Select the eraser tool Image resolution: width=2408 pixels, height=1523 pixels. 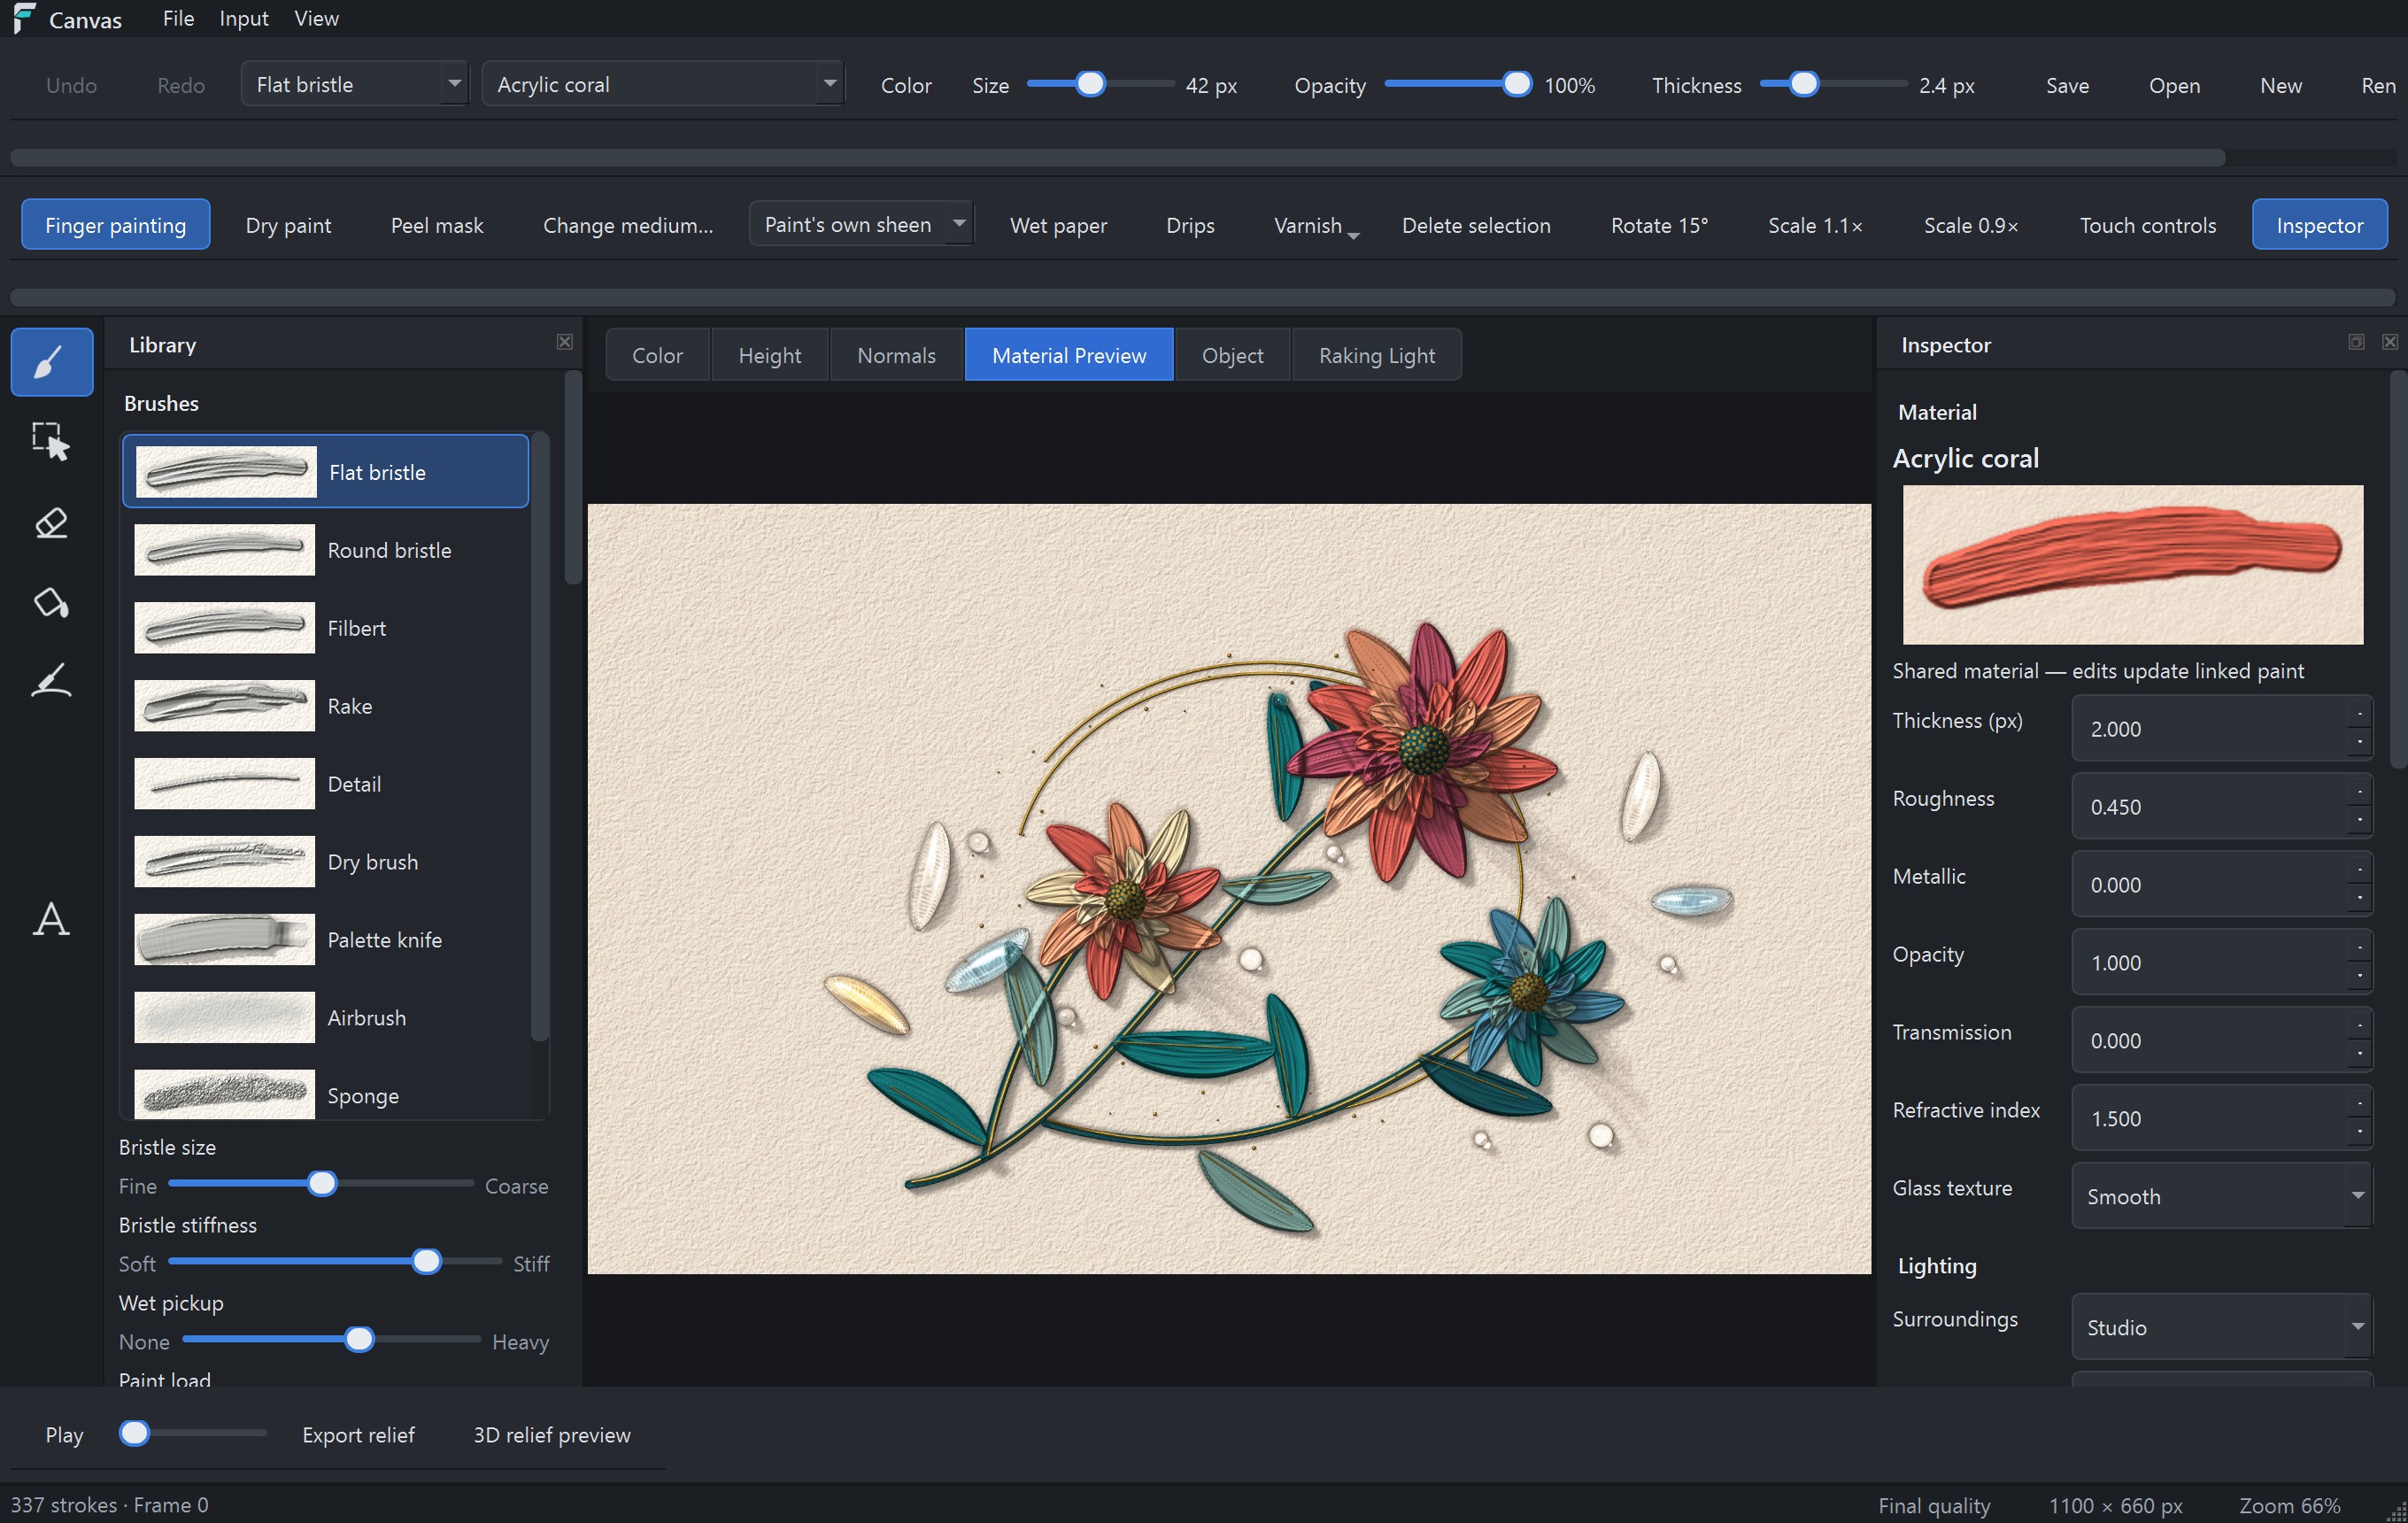point(51,522)
